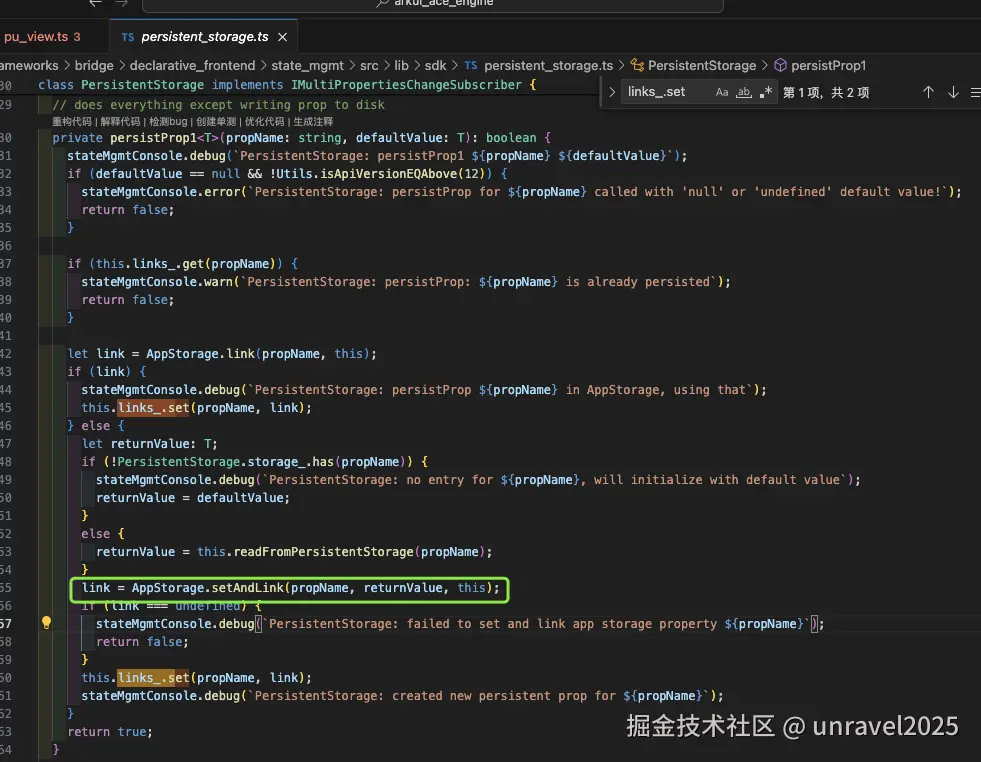Open the state_mgmt breadcrumb
Viewport: 981px width, 762px height.
pyautogui.click(x=307, y=66)
